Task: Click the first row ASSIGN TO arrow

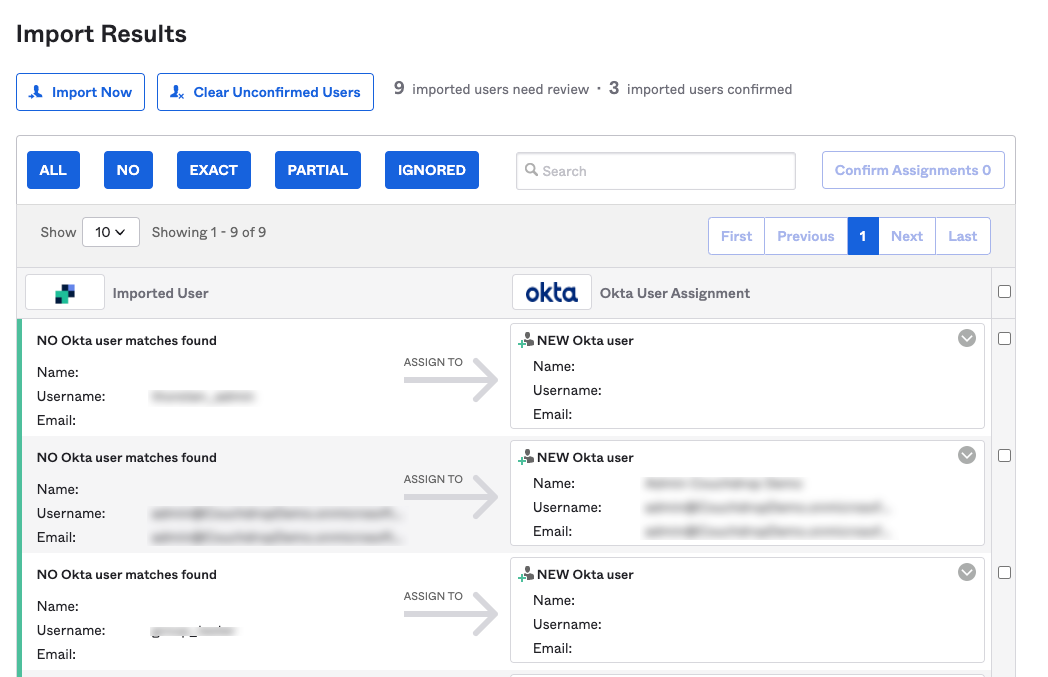Action: click(x=451, y=380)
